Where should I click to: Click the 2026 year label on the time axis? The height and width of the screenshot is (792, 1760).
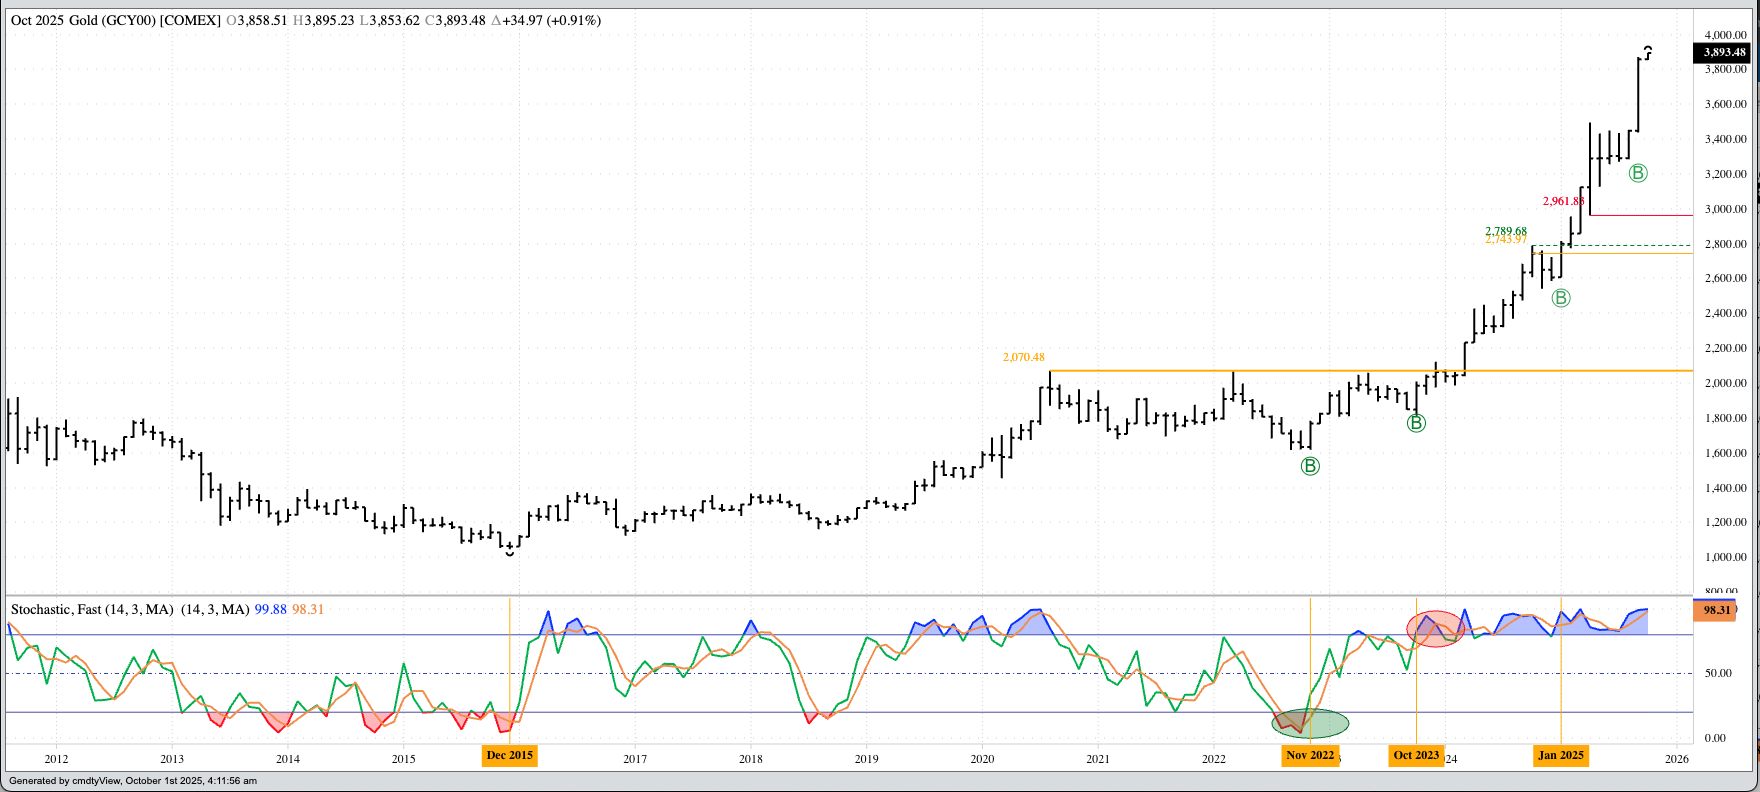coord(1677,759)
